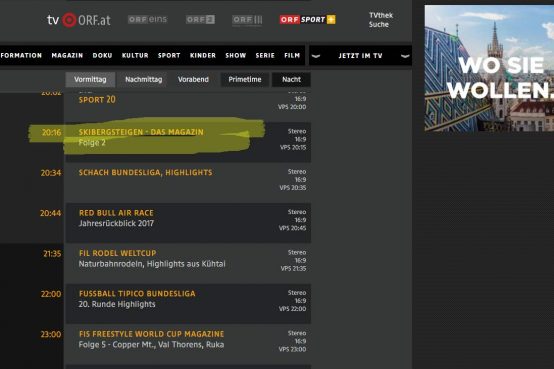
Task: Open the tv ORF.at home logo
Action: pos(78,20)
